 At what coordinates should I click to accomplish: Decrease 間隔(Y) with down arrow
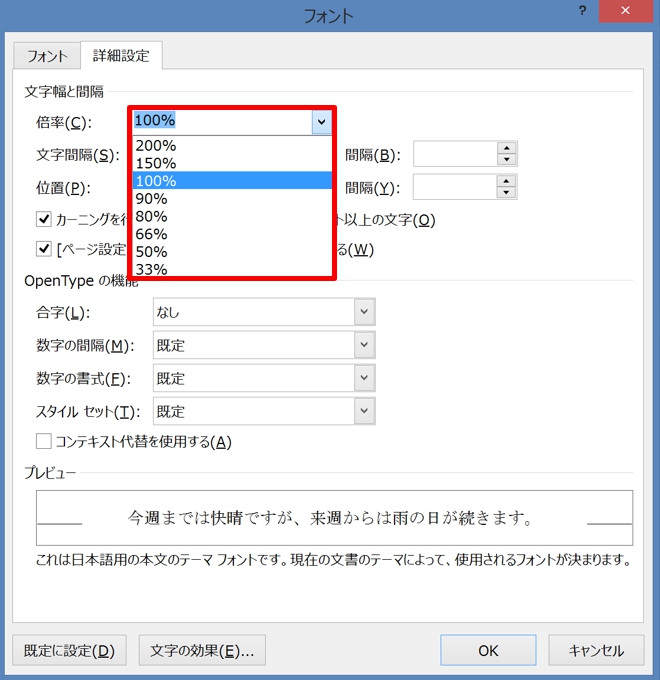pos(506,193)
